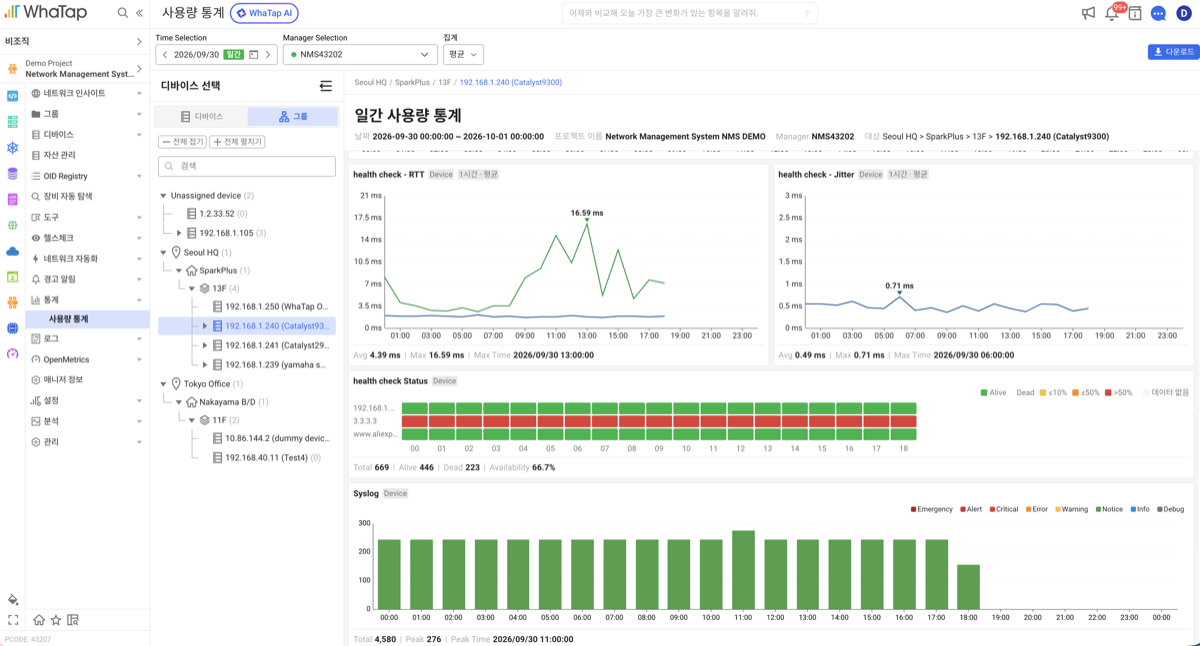Switch to the 그룹 tab
The height and width of the screenshot is (646, 1200).
point(293,117)
